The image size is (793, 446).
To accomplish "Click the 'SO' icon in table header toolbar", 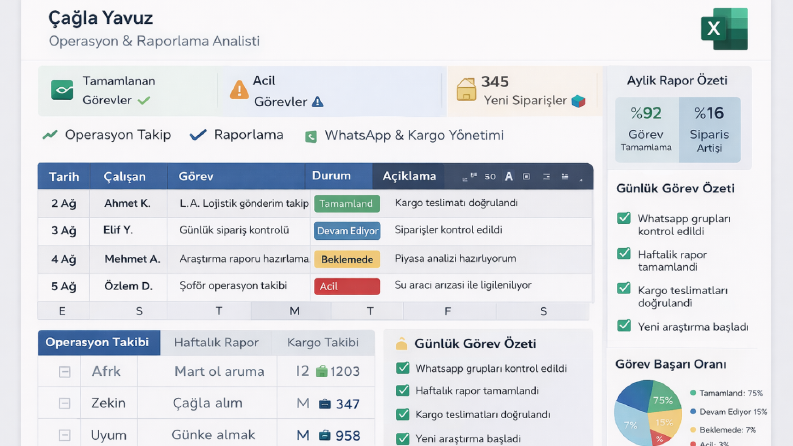I will pyautogui.click(x=490, y=176).
